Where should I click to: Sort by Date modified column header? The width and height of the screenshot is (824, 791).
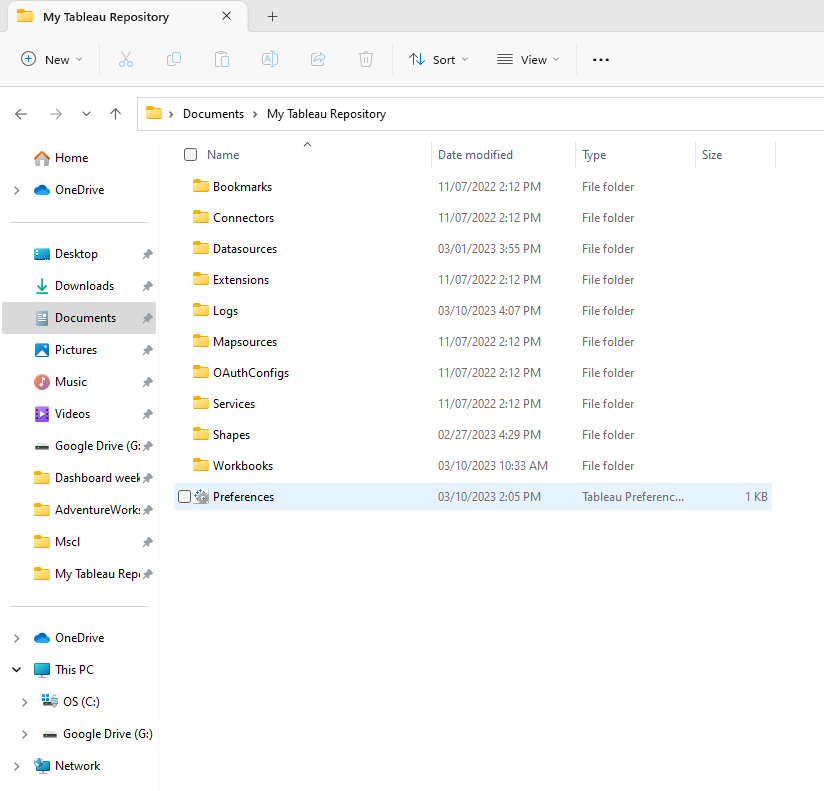(475, 155)
